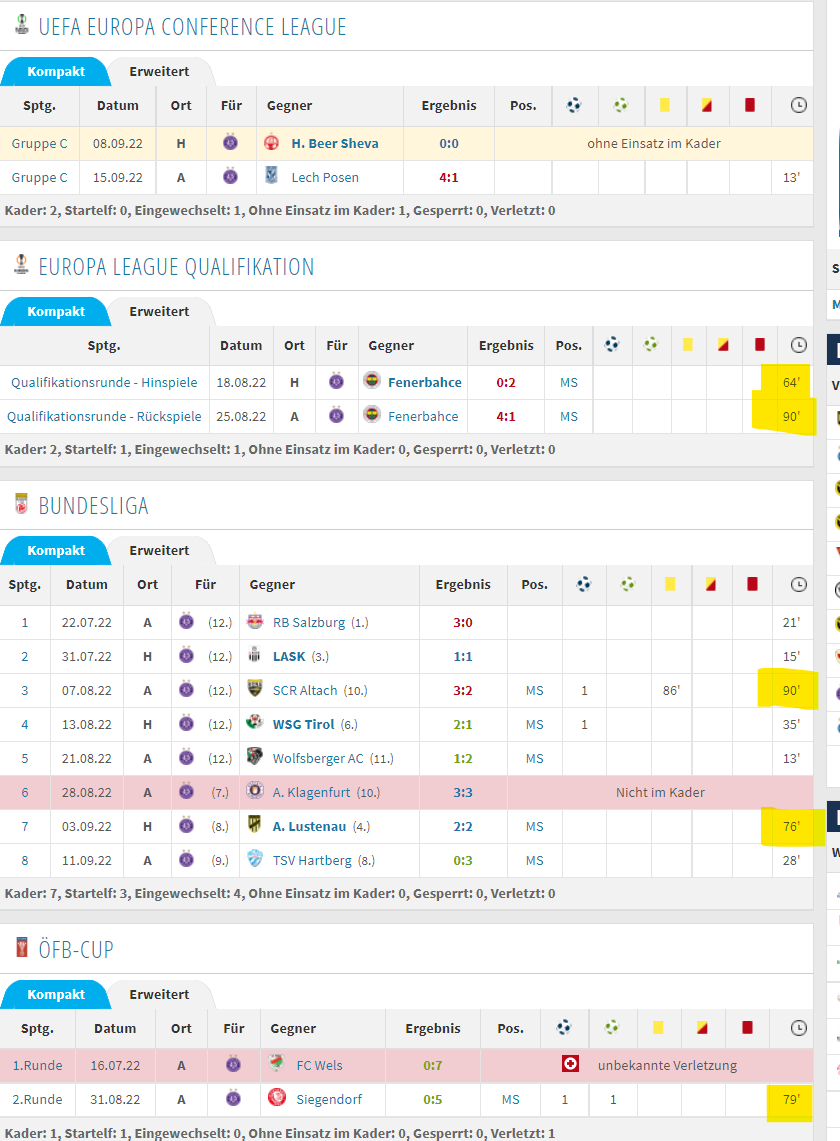Open Gruppe C matchday link dated 15.09.22
Viewport: 840px width, 1141px height.
click(39, 178)
